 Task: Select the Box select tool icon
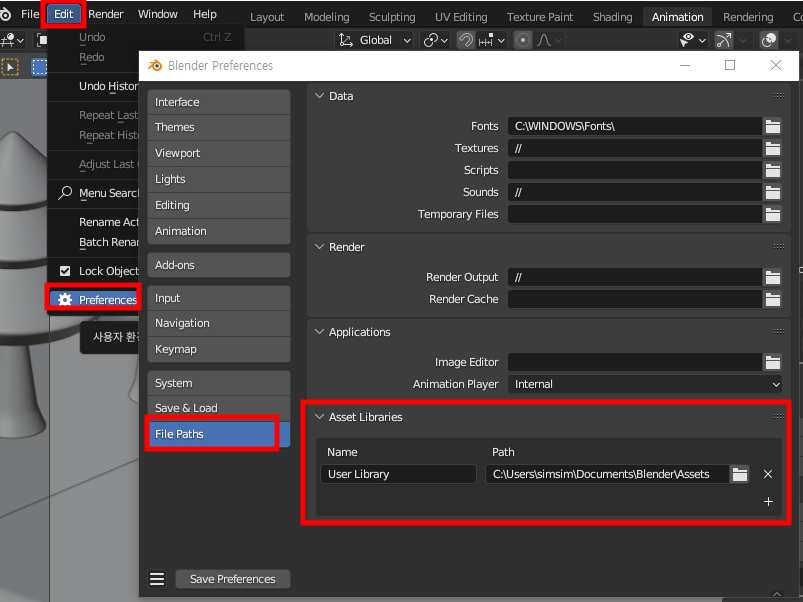coord(39,67)
